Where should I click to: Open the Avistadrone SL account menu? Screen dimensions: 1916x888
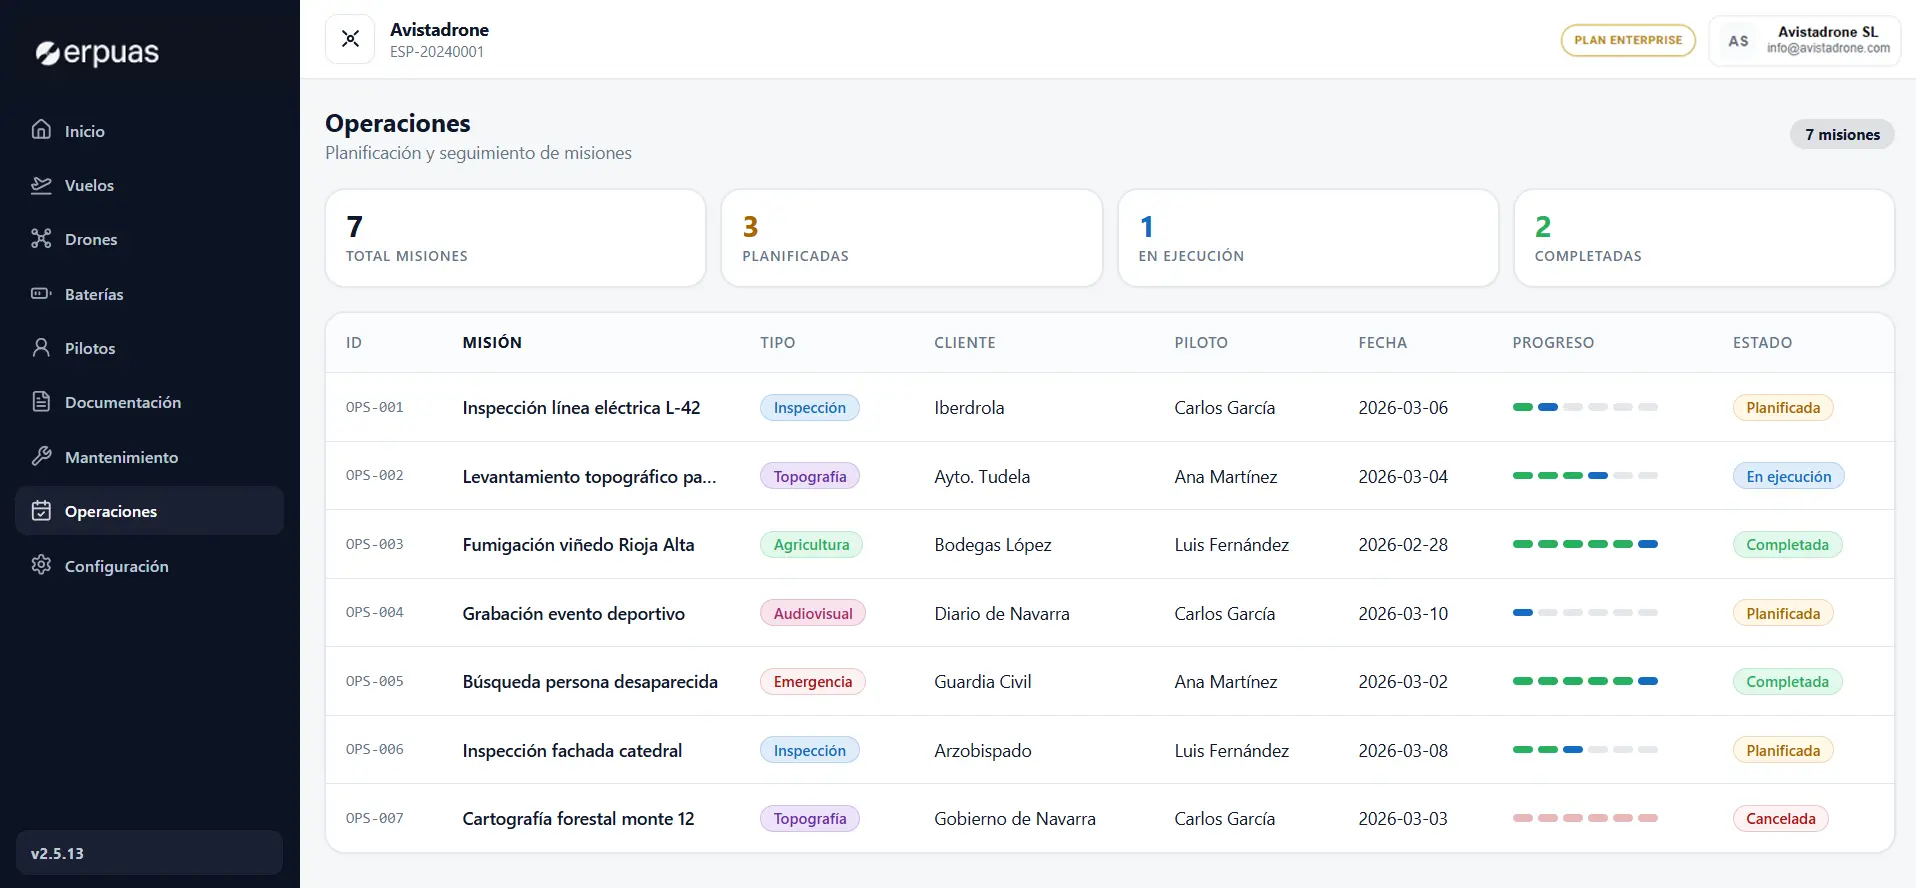coord(1805,40)
